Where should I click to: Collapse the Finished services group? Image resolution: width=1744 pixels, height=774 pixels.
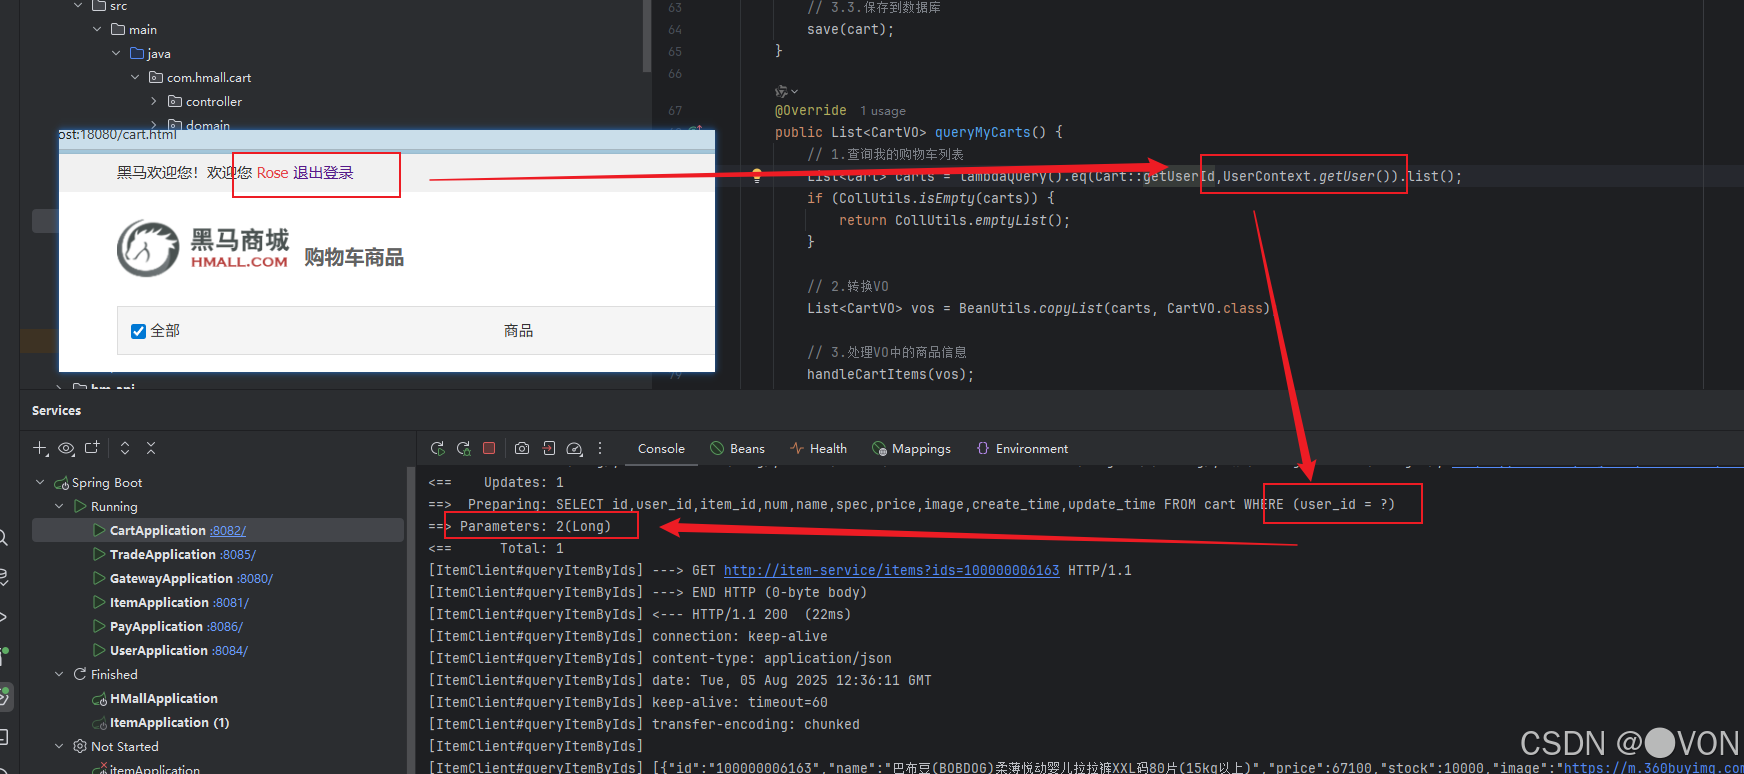click(59, 674)
